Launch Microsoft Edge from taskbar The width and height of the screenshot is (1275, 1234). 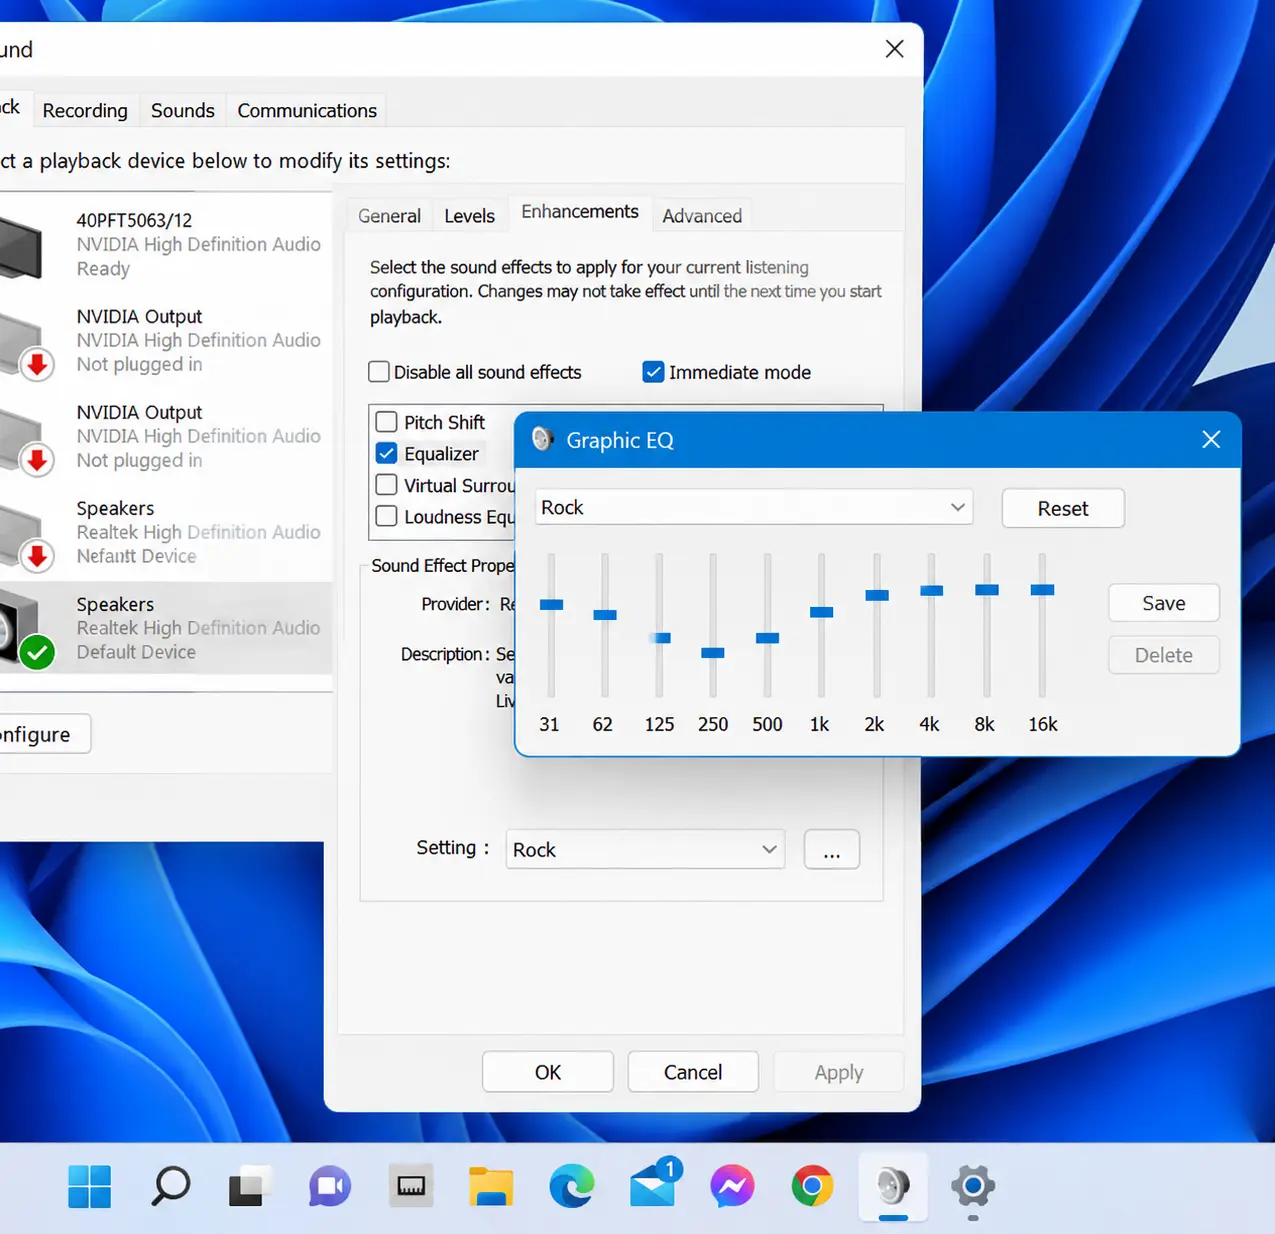point(572,1187)
